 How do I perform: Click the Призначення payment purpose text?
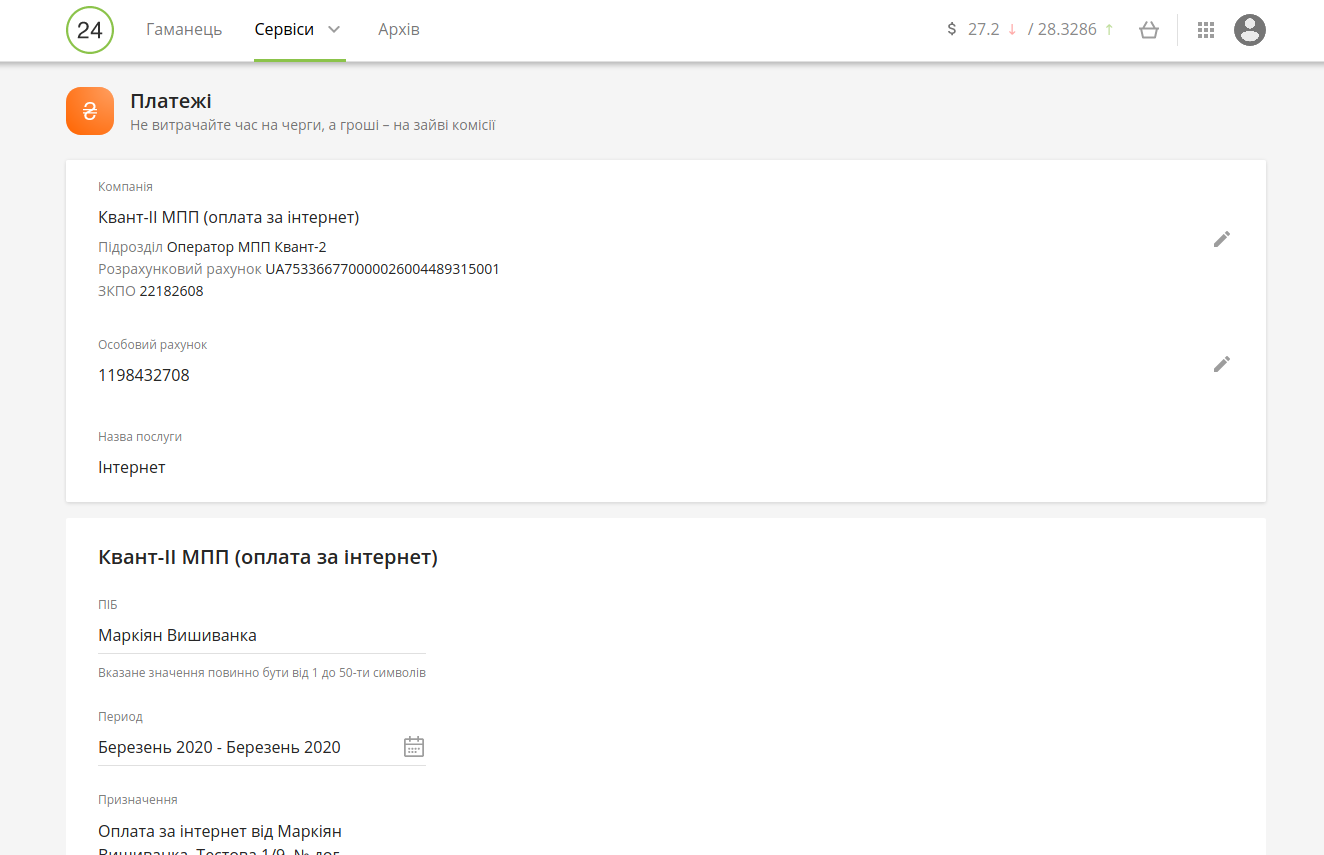pos(220,832)
